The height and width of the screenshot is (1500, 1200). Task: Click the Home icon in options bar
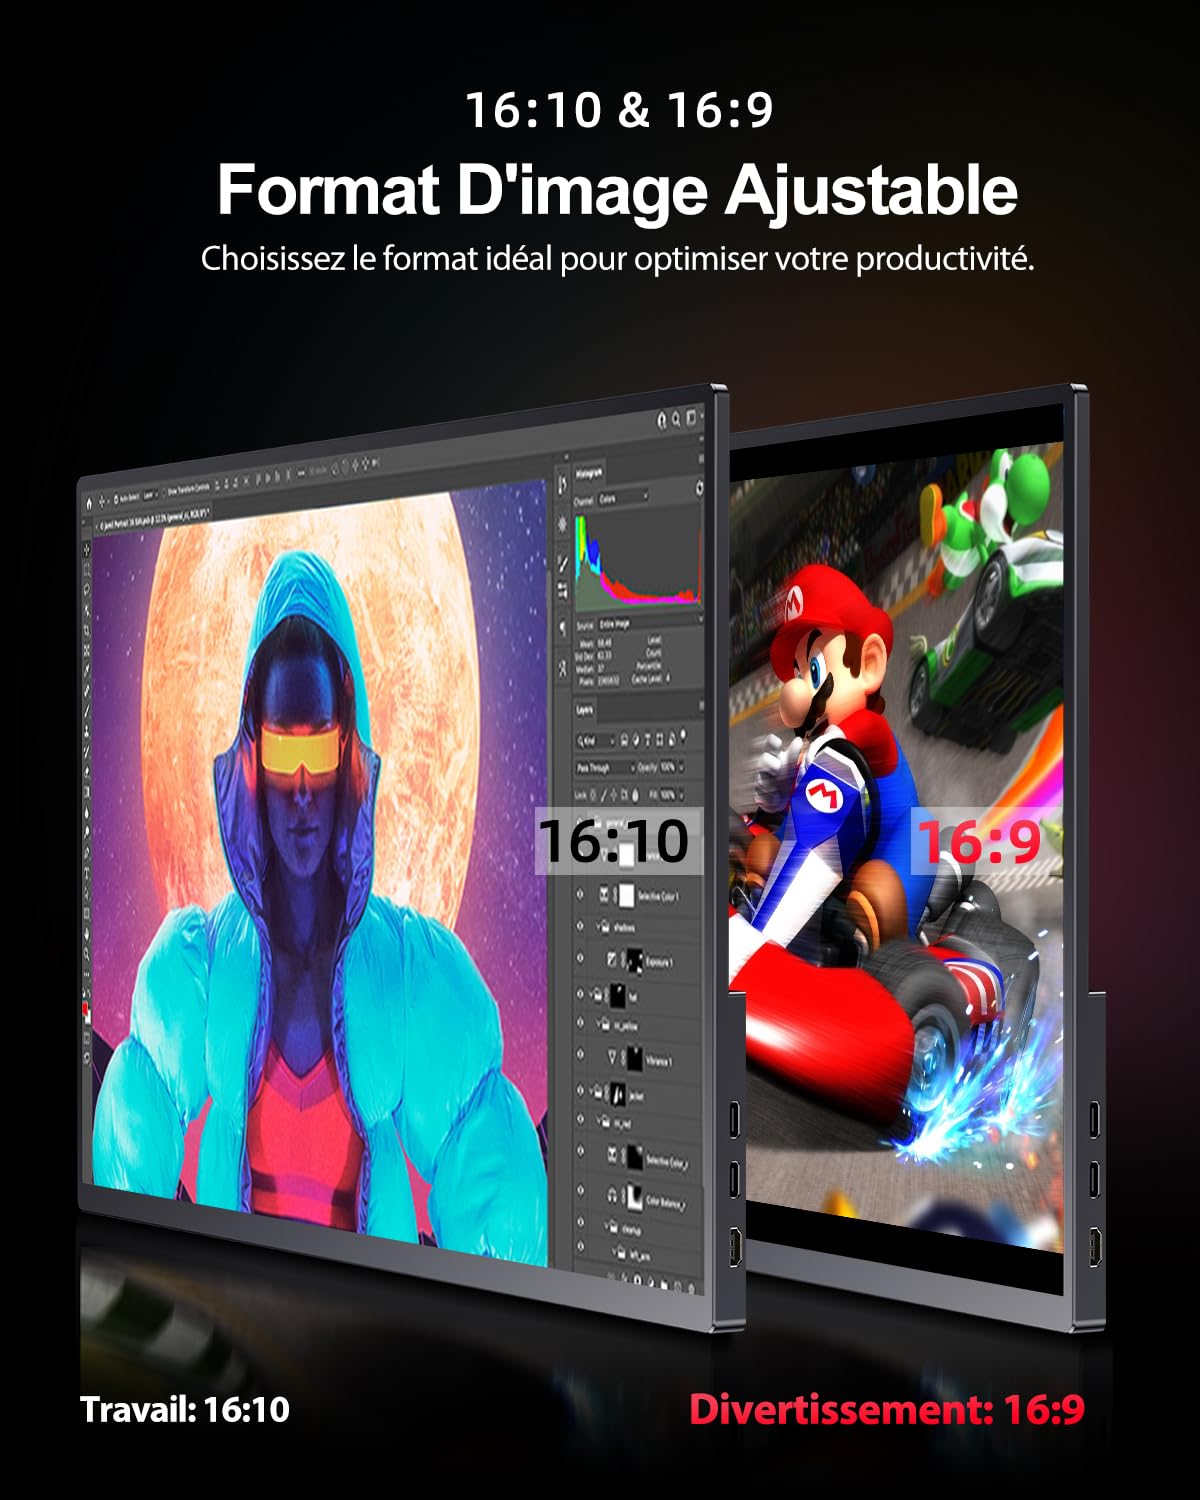89,504
